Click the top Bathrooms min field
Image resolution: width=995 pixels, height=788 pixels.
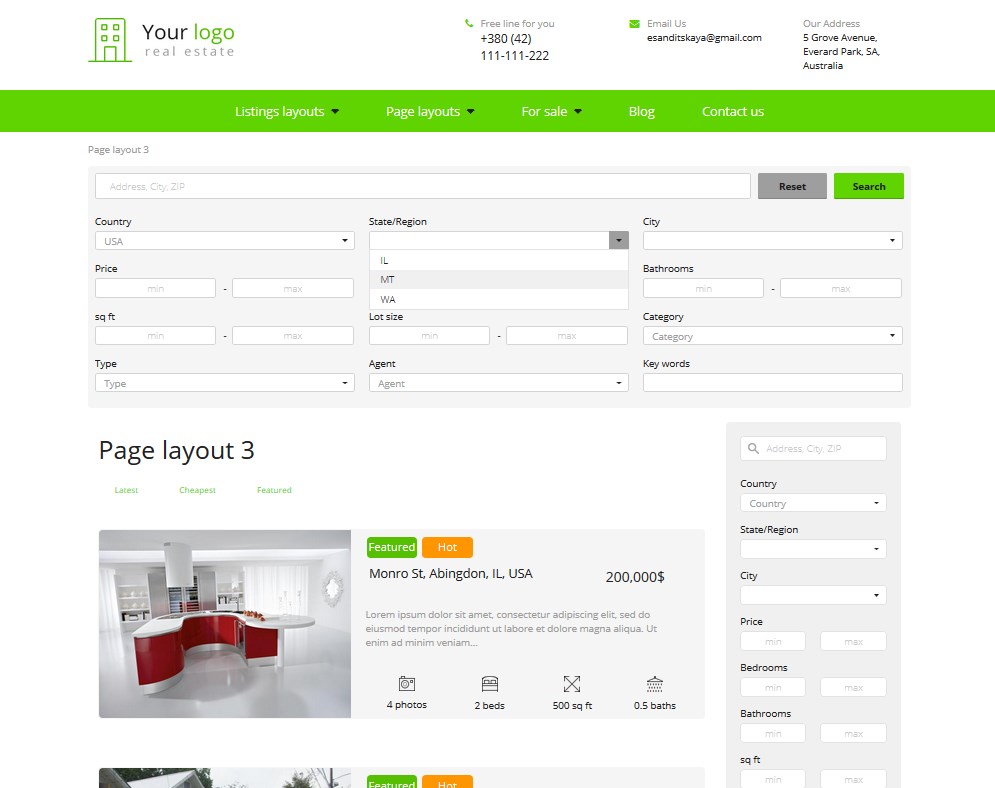(x=703, y=288)
